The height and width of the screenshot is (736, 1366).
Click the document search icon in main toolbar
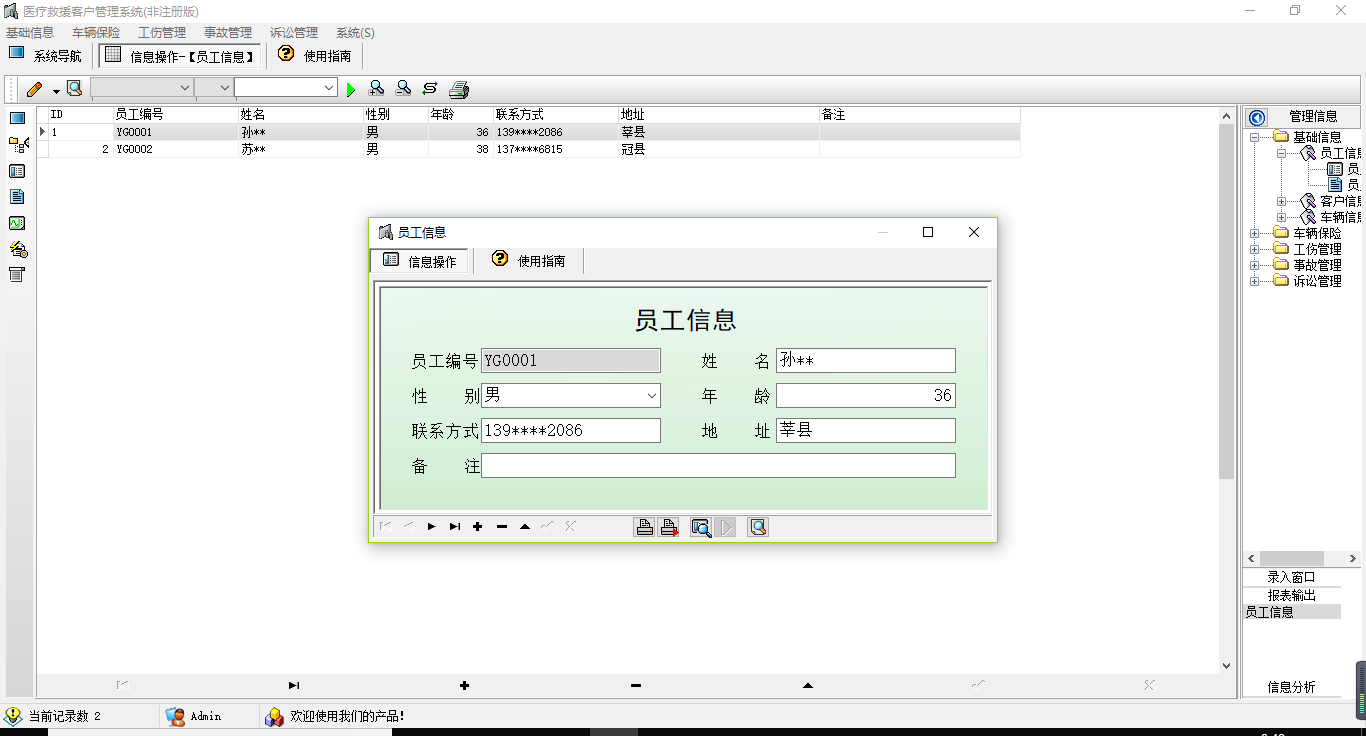[x=74, y=89]
